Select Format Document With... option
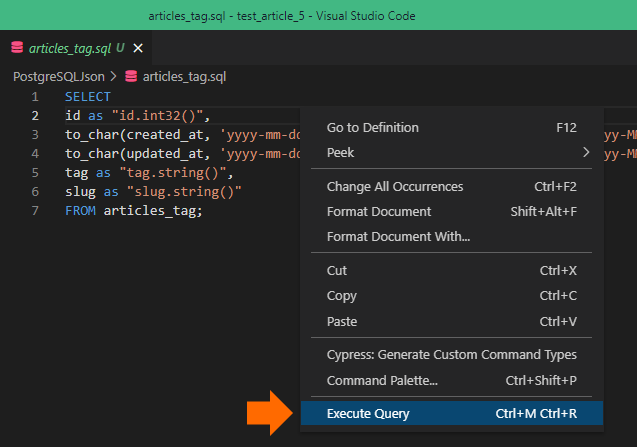This screenshot has height=447, width=637. [452, 237]
